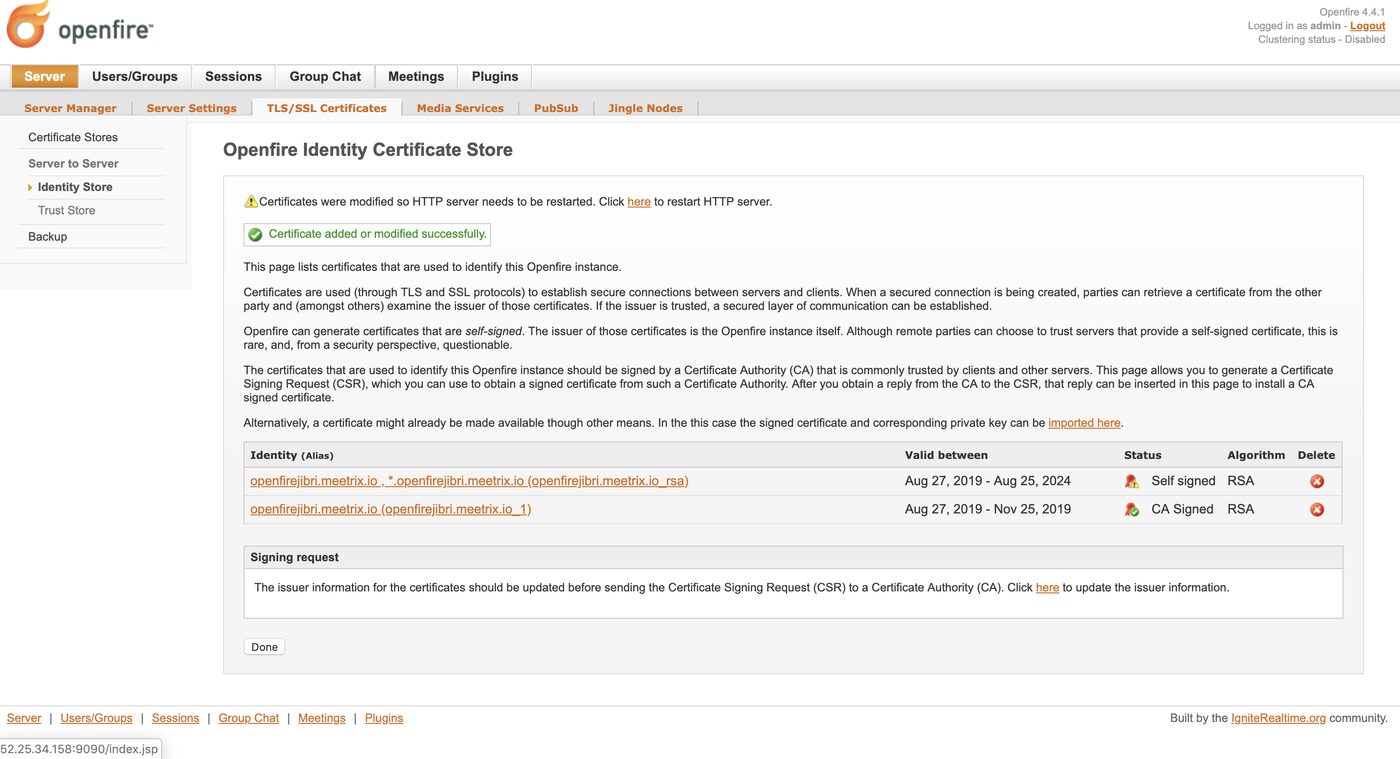Click the 'Algorithm' column header
Image resolution: width=1400 pixels, height=759 pixels.
(x=1256, y=455)
